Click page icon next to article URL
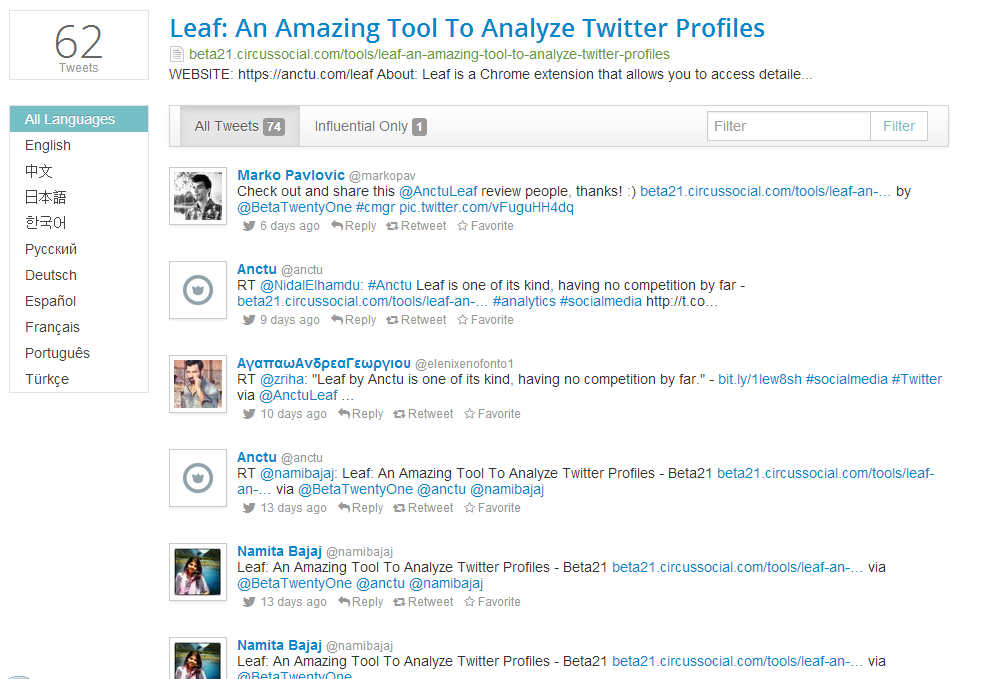Image resolution: width=982 pixels, height=679 pixels. point(177,54)
